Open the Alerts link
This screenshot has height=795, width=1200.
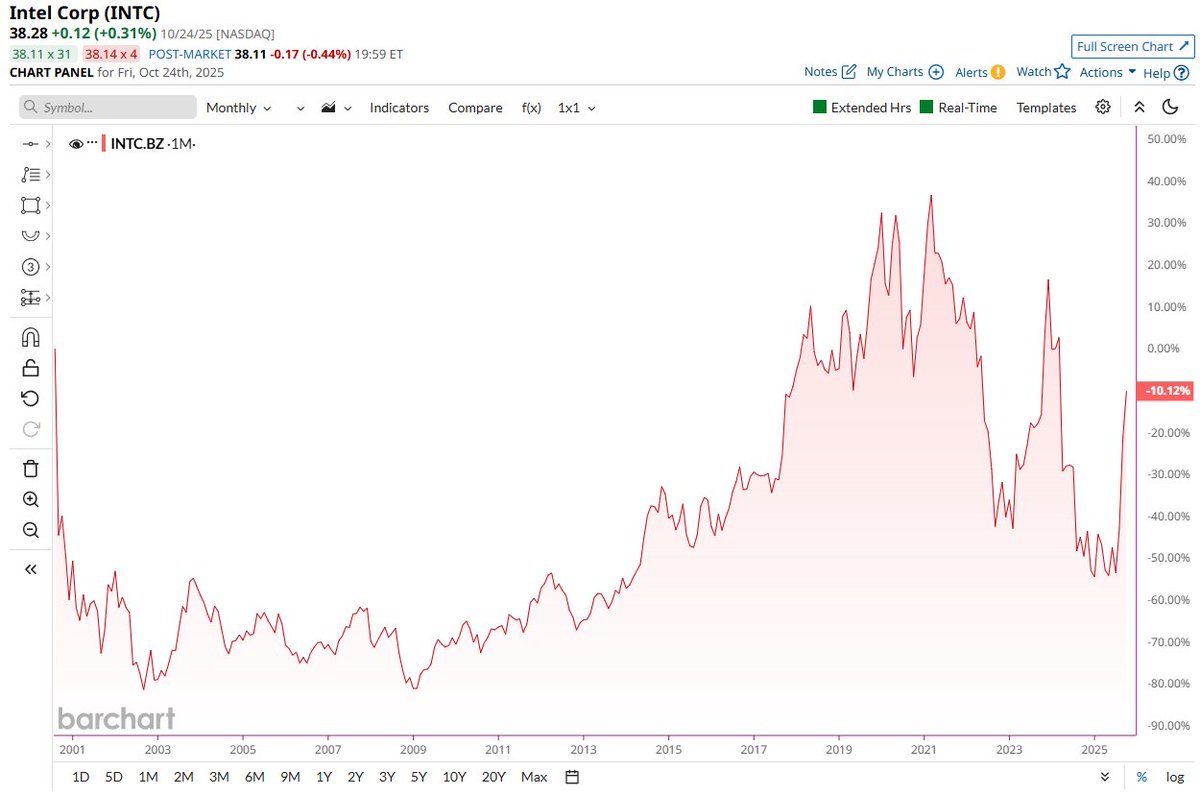click(980, 72)
